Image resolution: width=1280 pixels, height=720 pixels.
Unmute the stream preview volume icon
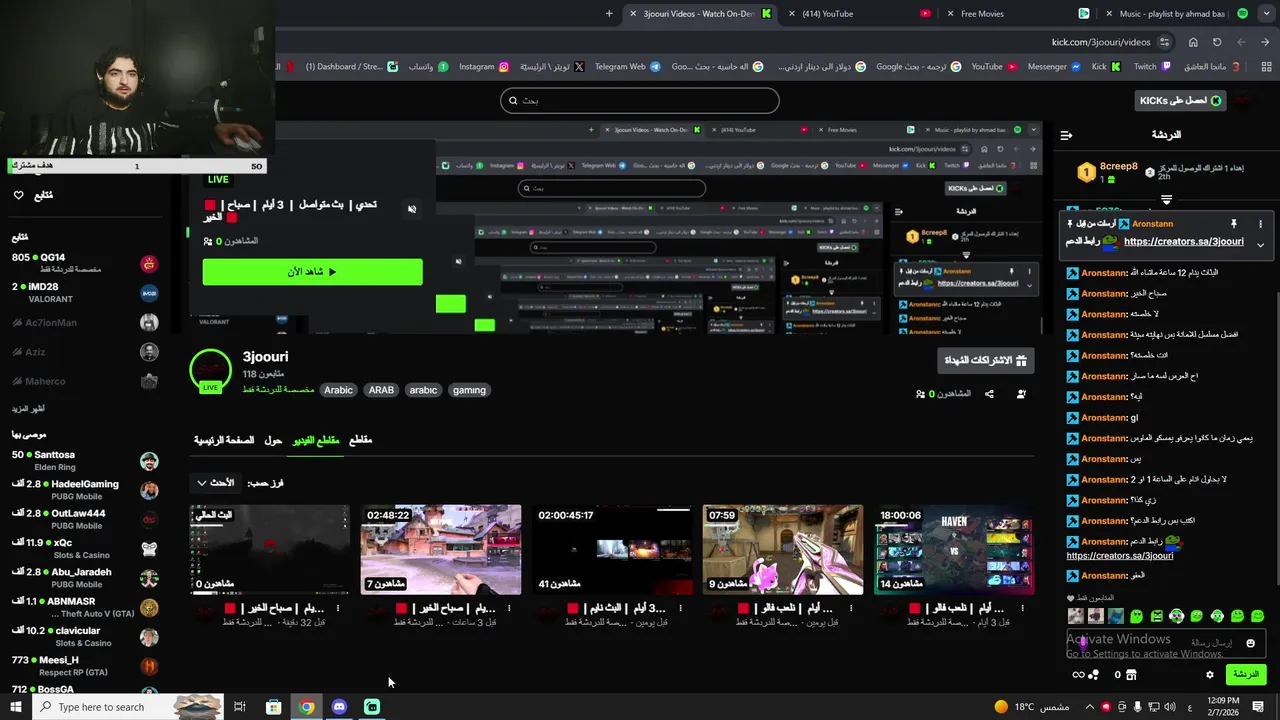412,209
